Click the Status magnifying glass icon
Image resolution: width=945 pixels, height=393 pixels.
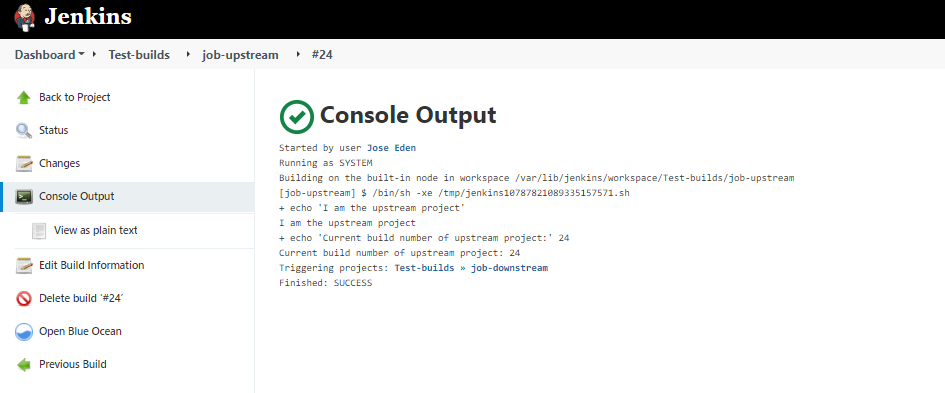[x=24, y=130]
